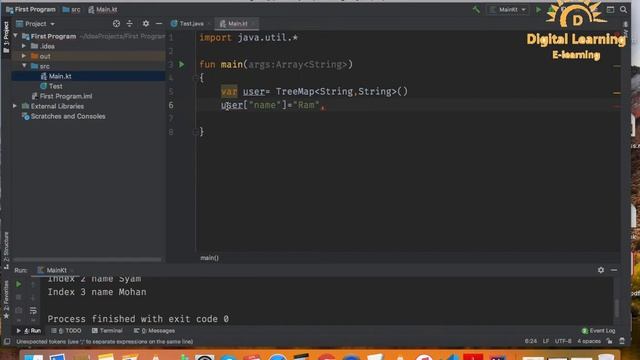
Task: Toggle soft-wrap in Run console
Action: click(33, 311)
